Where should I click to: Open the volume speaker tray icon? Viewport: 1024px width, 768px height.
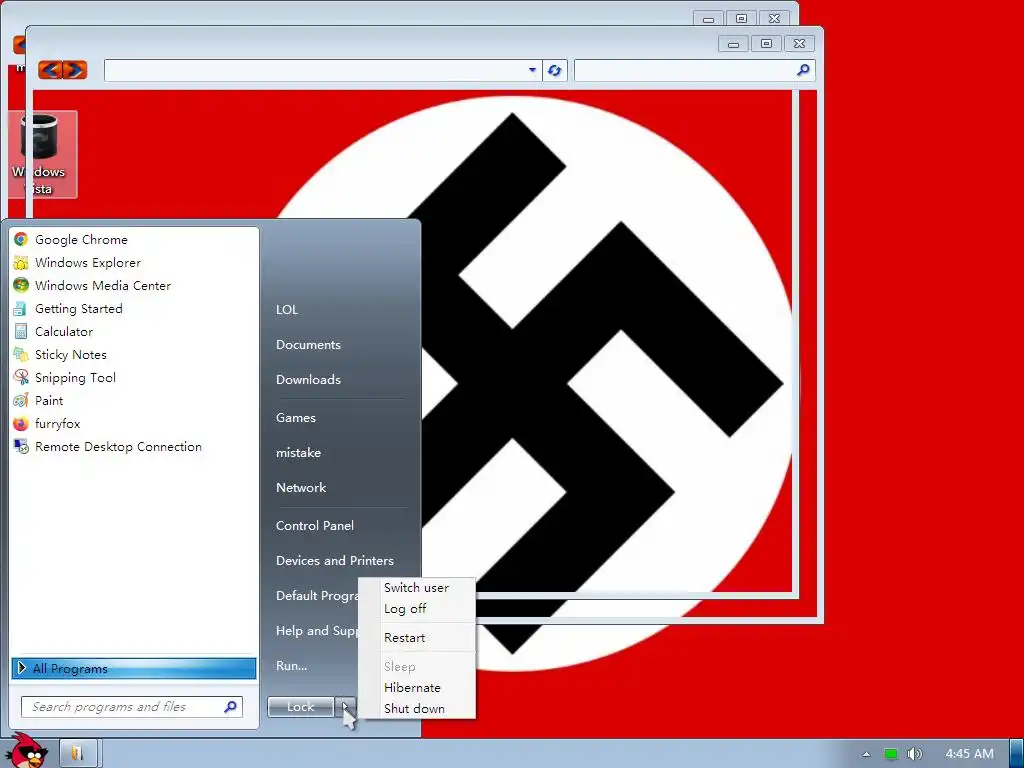tap(914, 754)
